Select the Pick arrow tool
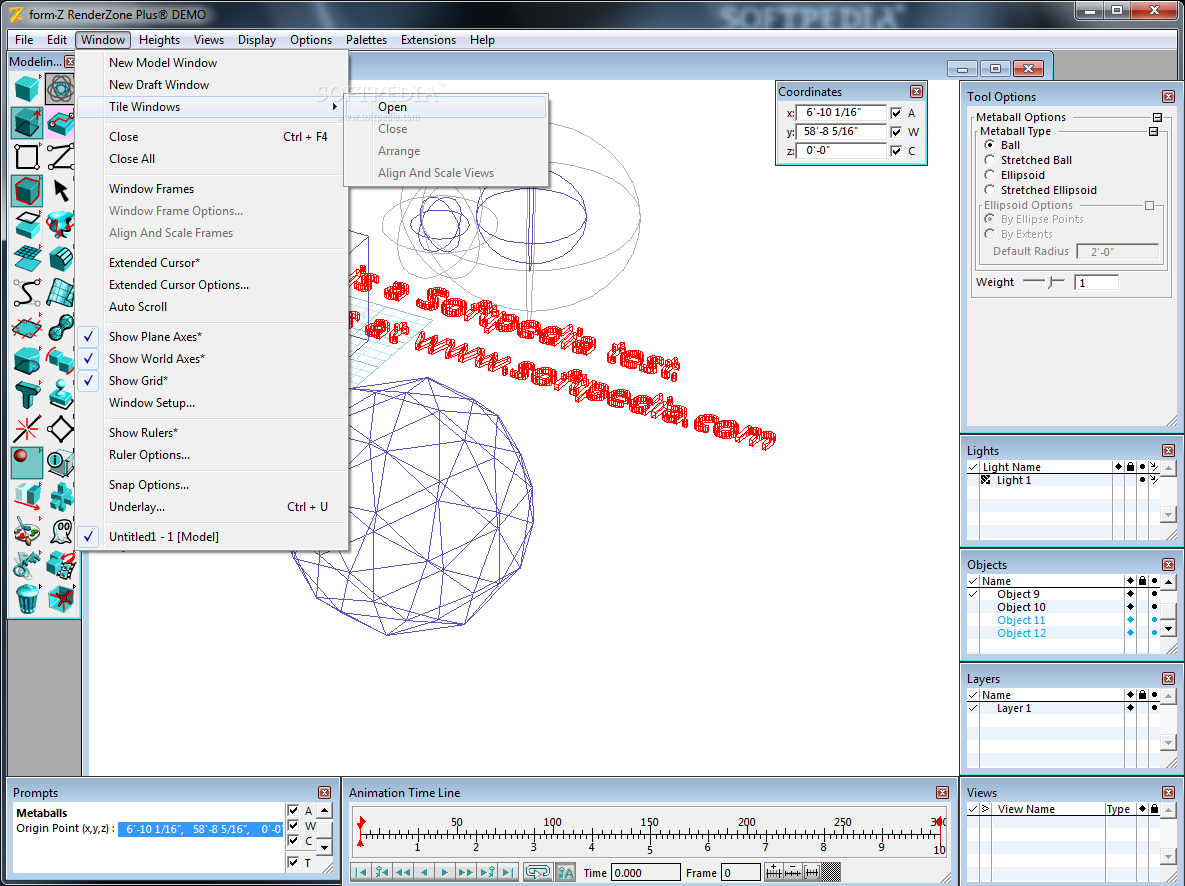1185x886 pixels. (60, 191)
